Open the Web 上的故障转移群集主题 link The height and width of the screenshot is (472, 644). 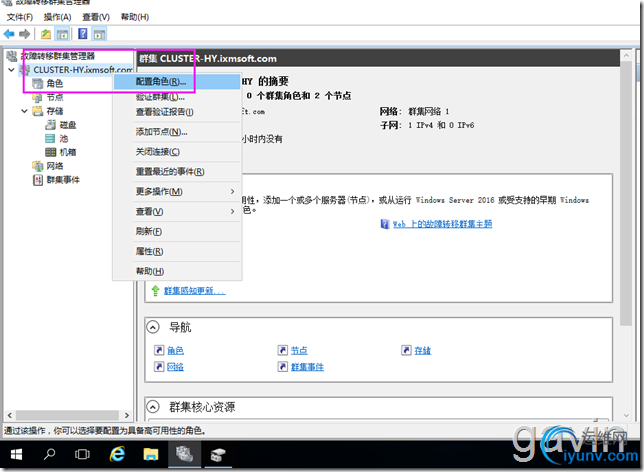[x=442, y=224]
